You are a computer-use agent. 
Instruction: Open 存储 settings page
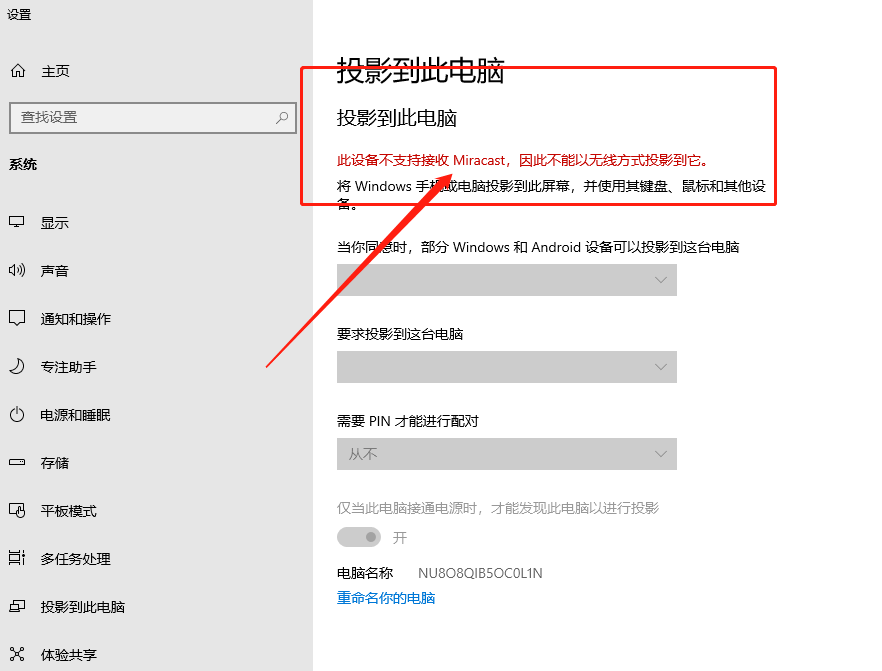coord(55,463)
